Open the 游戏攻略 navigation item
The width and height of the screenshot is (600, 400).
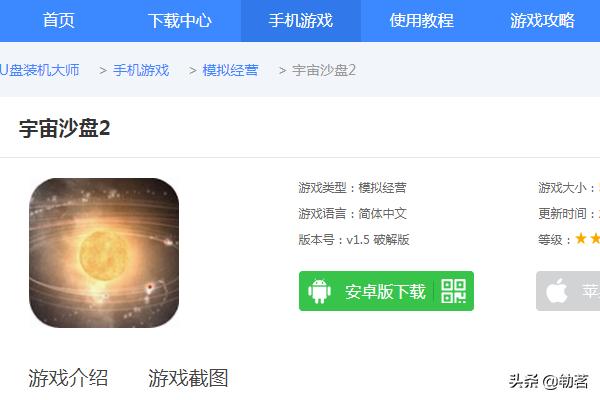pos(542,20)
